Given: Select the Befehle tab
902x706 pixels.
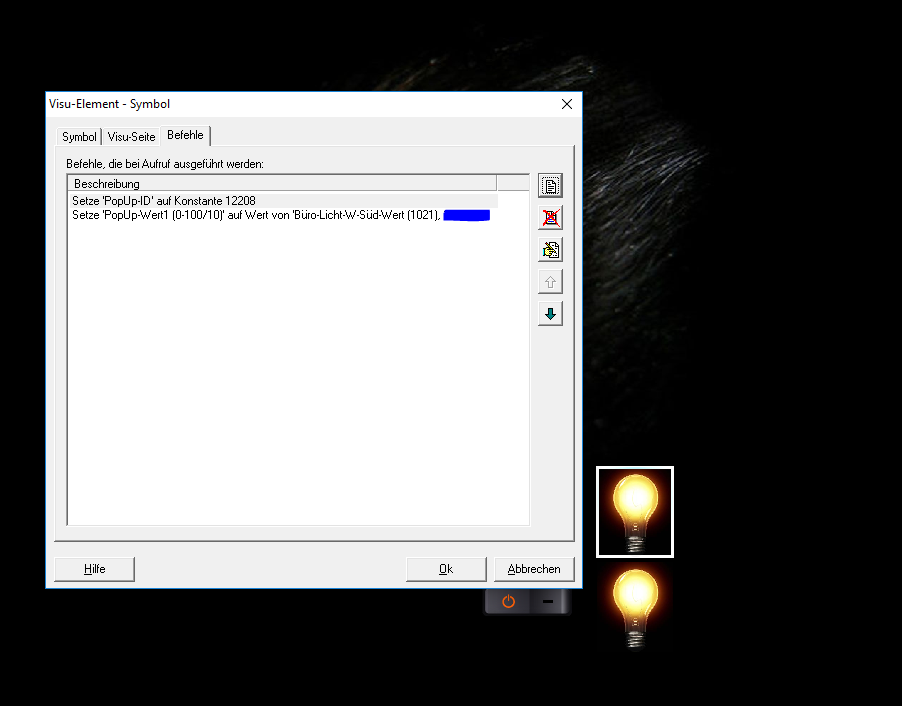Looking at the screenshot, I should coord(185,135).
